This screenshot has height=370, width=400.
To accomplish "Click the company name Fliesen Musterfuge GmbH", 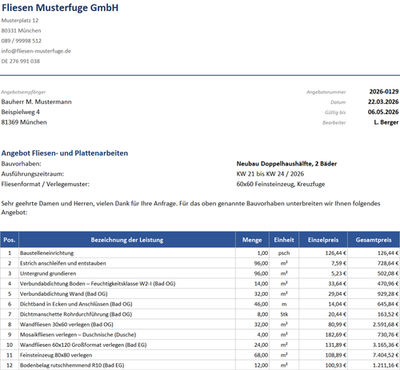I will [x=60, y=8].
